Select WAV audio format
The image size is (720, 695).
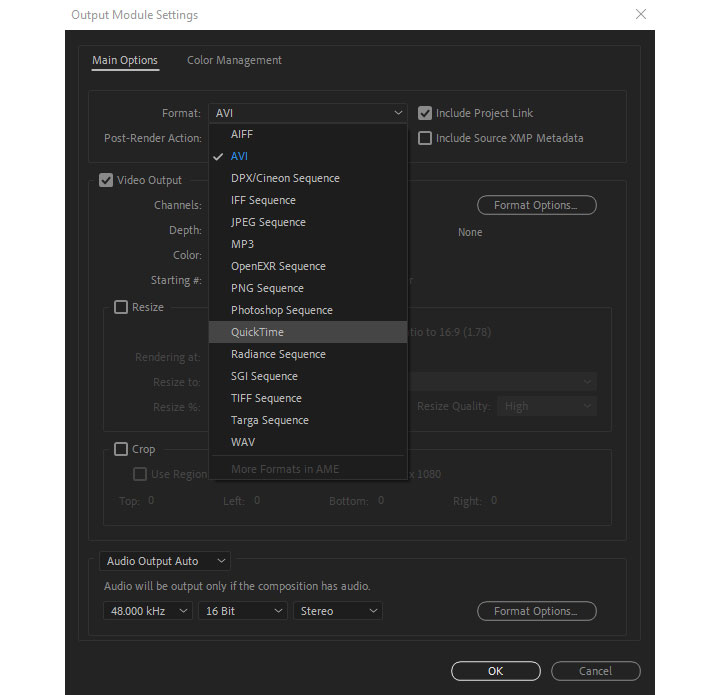[x=243, y=442]
